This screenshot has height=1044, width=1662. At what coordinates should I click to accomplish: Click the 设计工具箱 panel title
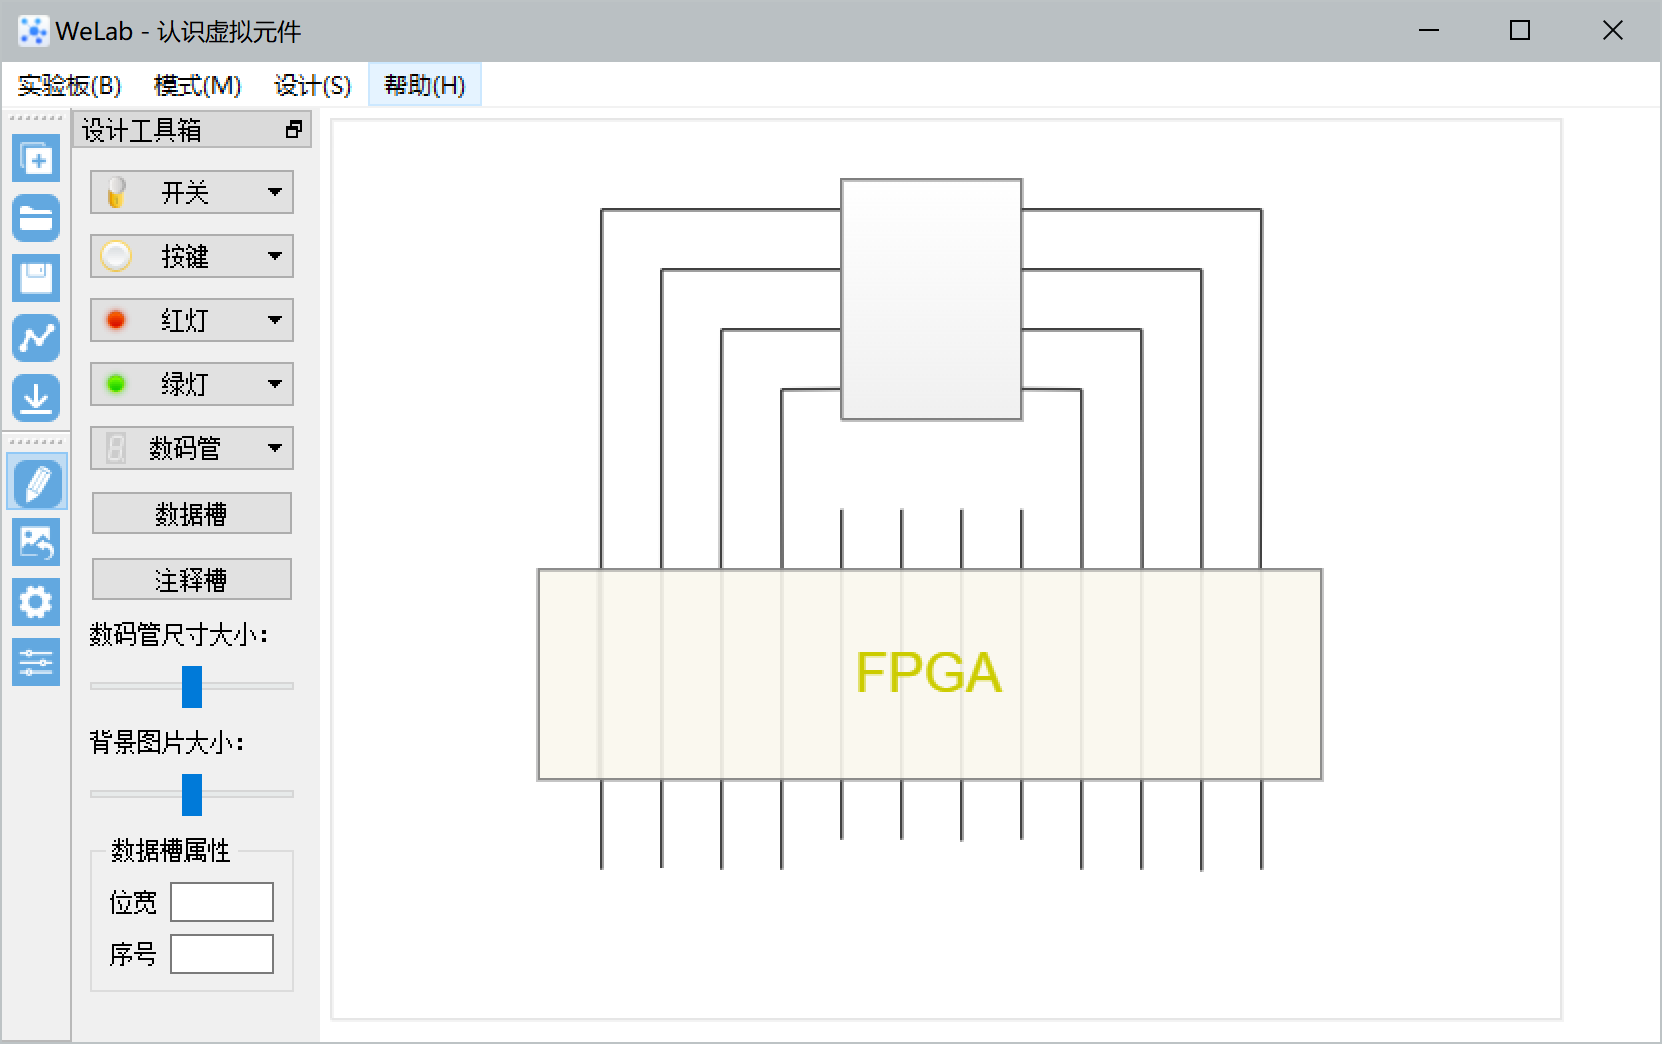142,130
